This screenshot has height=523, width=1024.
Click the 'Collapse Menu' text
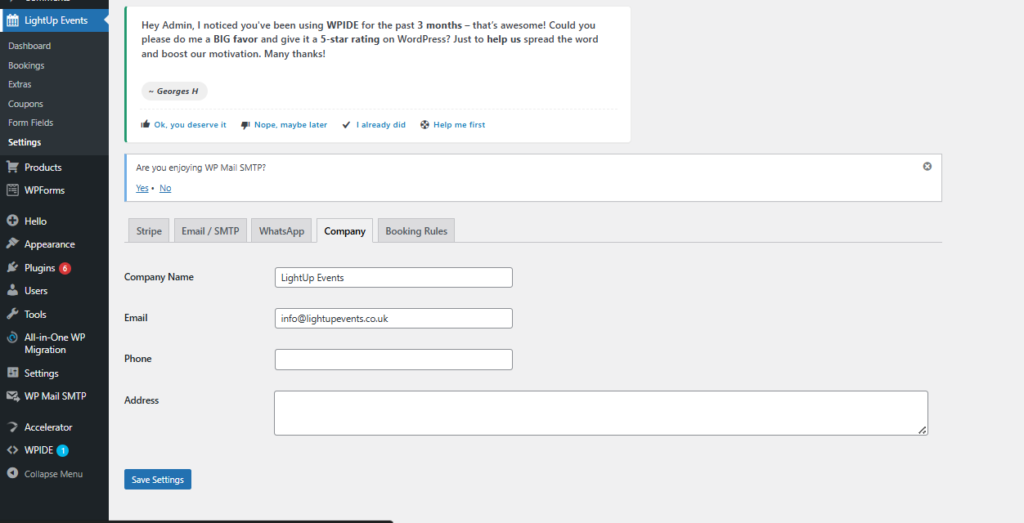pyautogui.click(x=54, y=474)
